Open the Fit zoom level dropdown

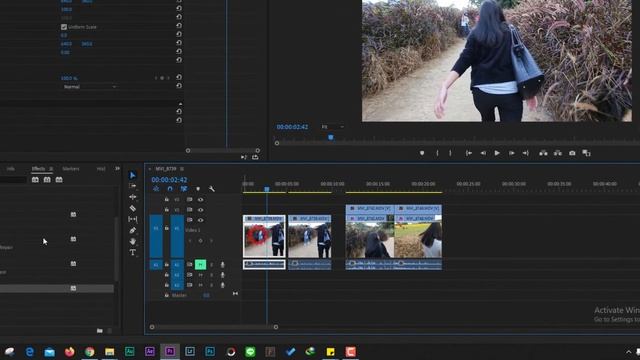coord(332,127)
